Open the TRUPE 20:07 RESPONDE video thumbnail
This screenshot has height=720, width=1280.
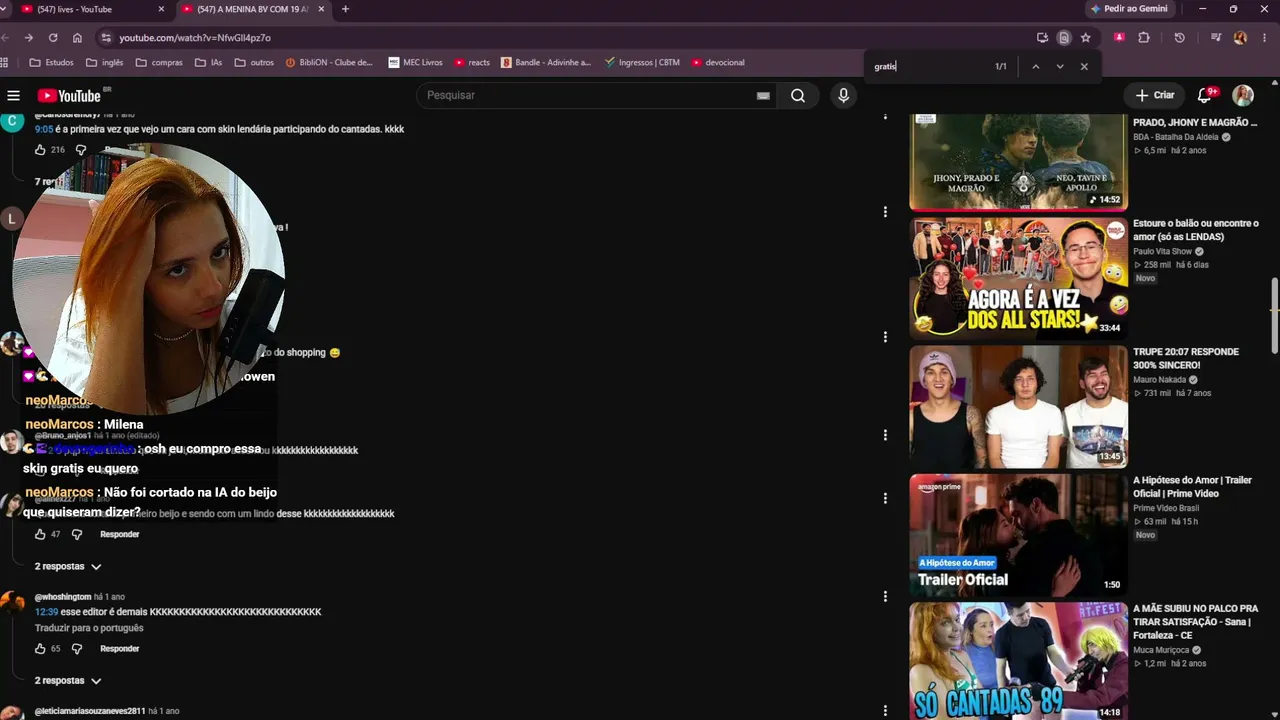[1018, 407]
